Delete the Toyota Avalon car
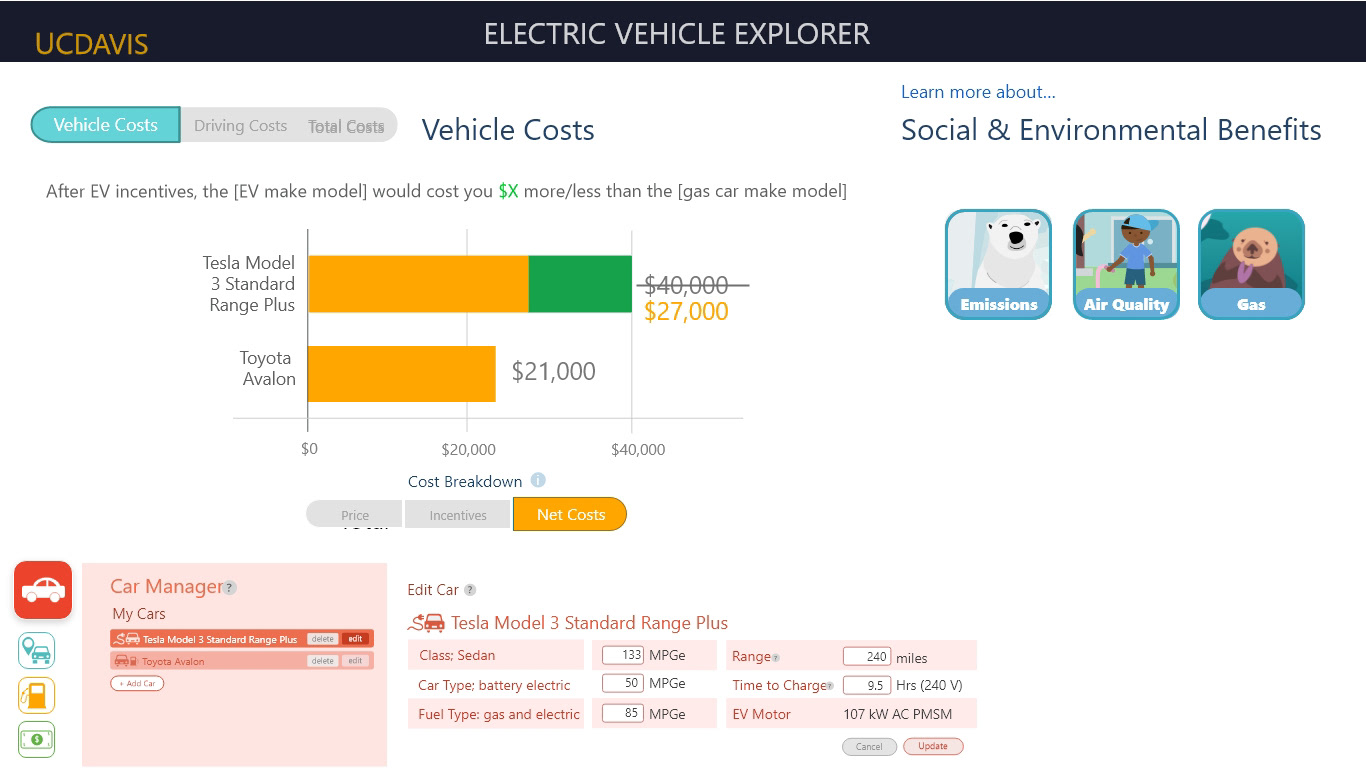Image resolution: width=1366 pixels, height=768 pixels. pos(322,661)
